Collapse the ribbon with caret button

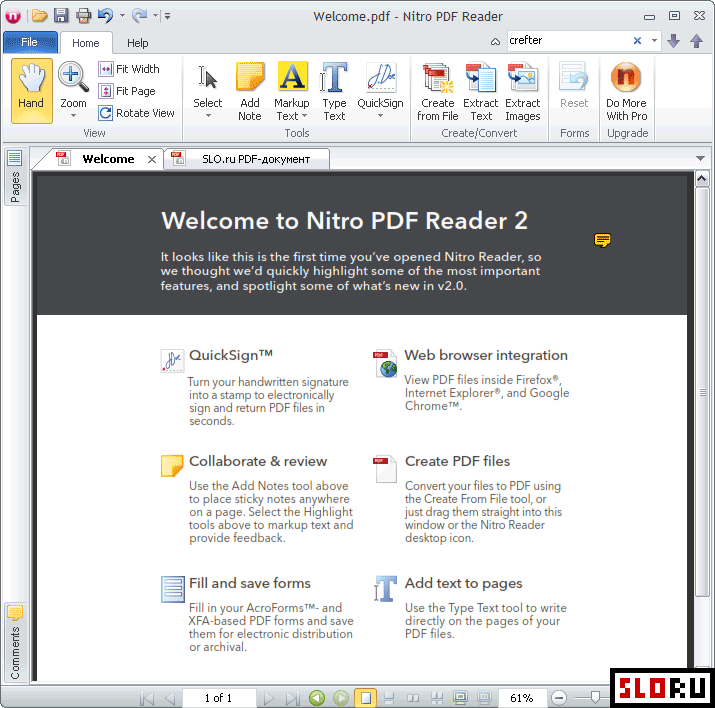[495, 41]
